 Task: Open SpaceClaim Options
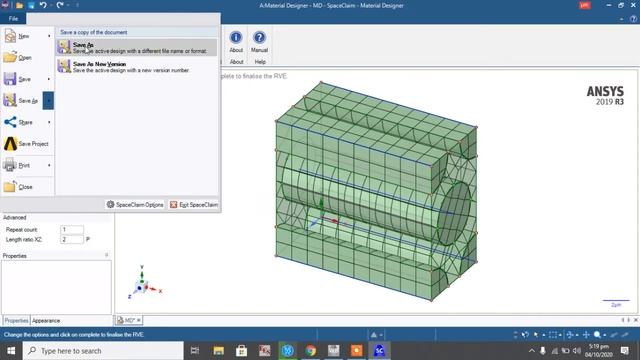tap(135, 204)
